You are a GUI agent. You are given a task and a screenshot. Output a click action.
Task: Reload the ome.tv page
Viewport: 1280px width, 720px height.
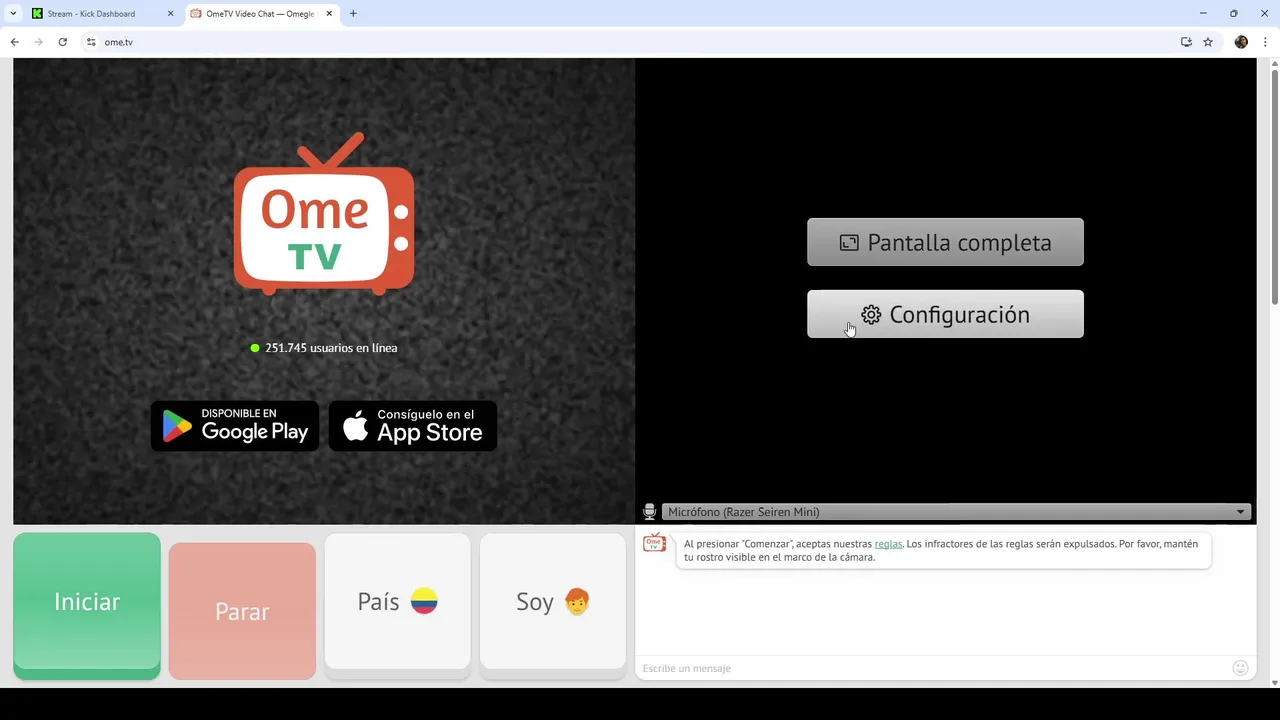pyautogui.click(x=62, y=42)
